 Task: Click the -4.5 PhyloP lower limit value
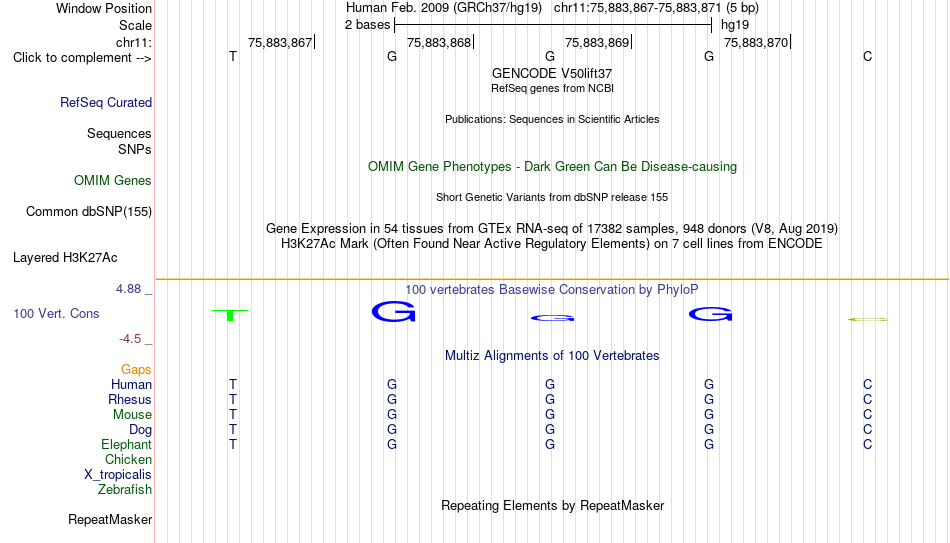click(130, 339)
